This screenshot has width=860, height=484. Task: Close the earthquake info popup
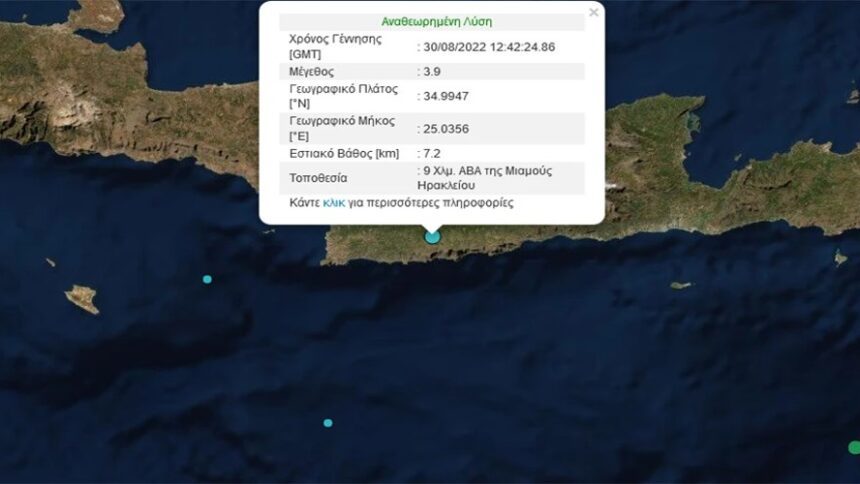(594, 13)
